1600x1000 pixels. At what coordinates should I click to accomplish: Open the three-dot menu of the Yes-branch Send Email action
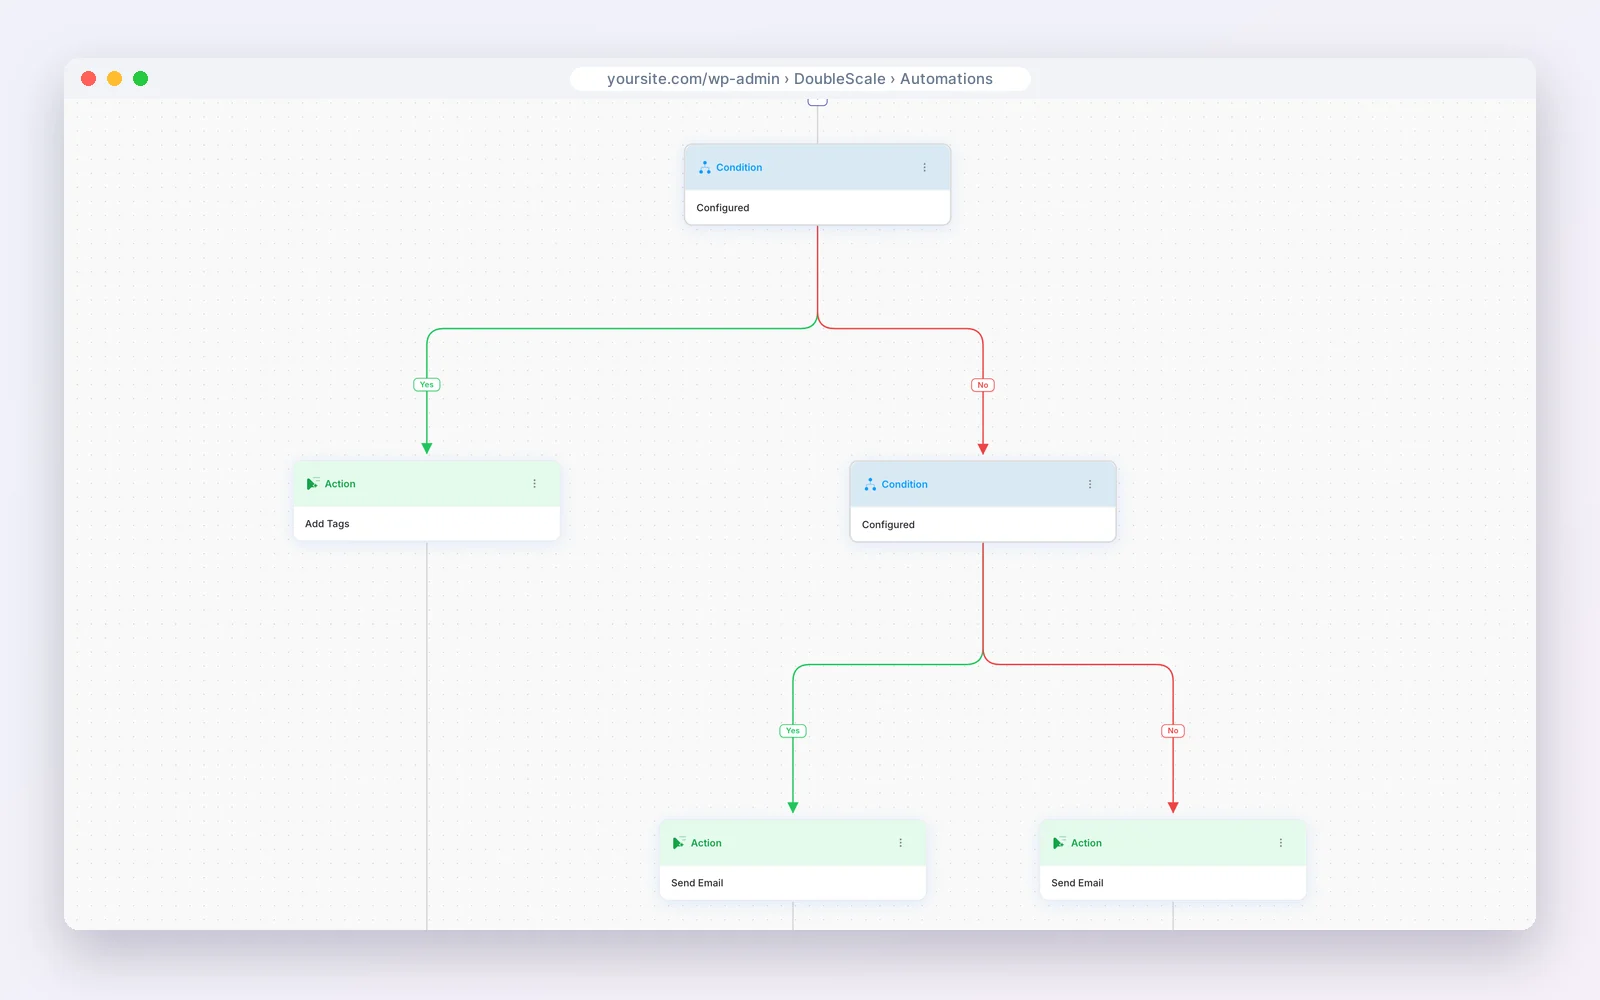(901, 843)
